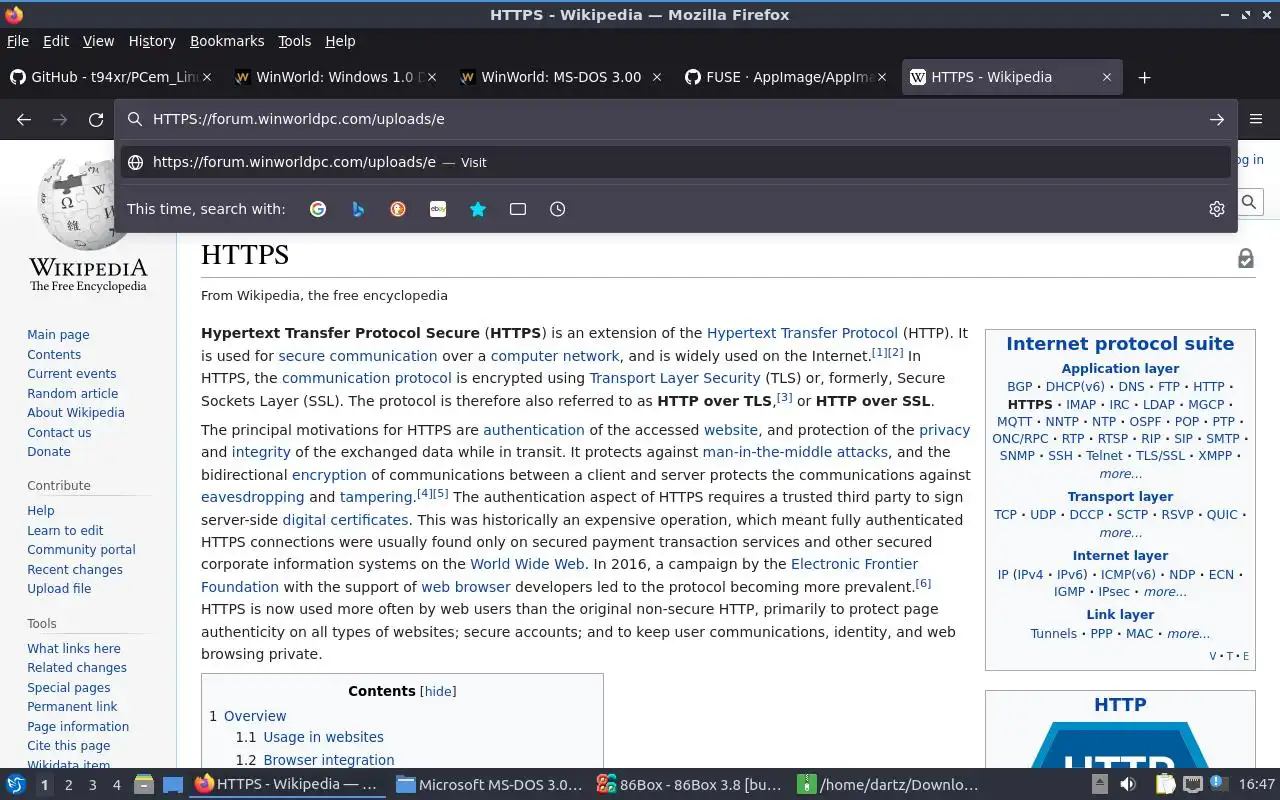Viewport: 1280px width, 800px height.
Task: Switch to WinWorld: MS-DOS 3.00 tab
Action: pos(561,77)
